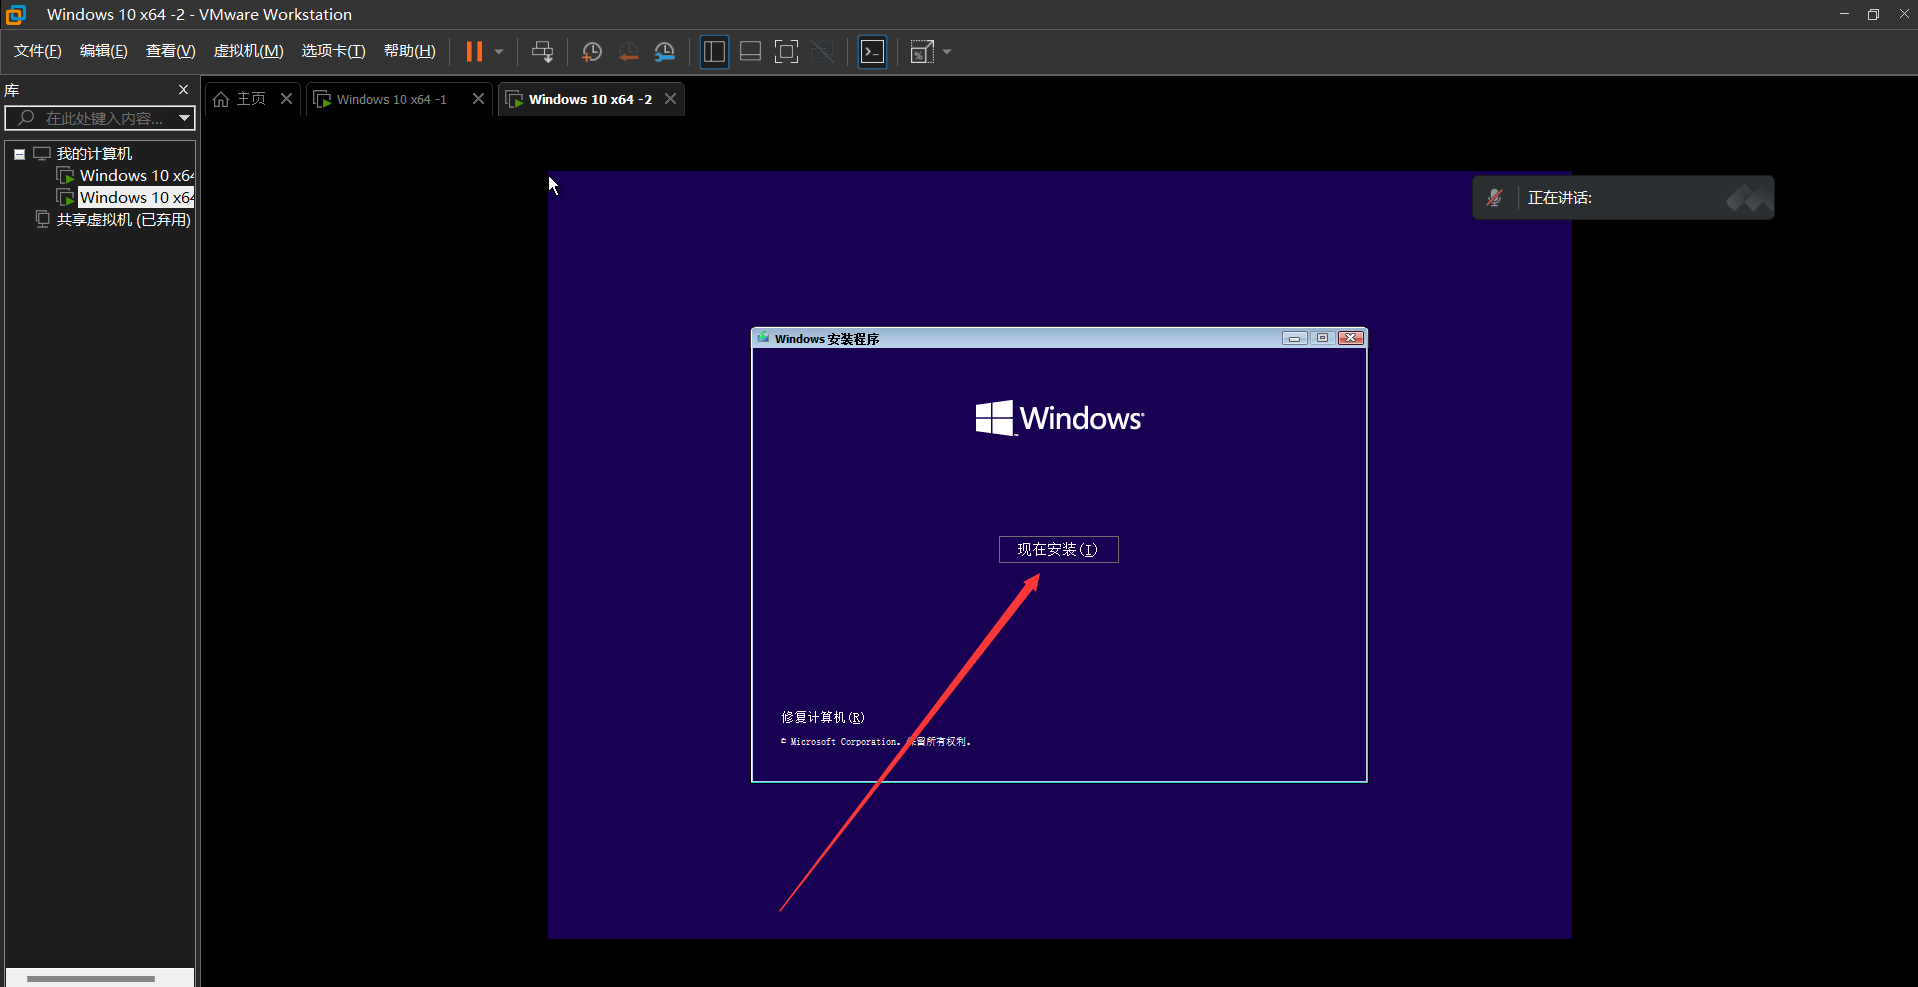Click the VMware Workstation app icon in title bar
This screenshot has height=987, width=1918.
[16, 14]
